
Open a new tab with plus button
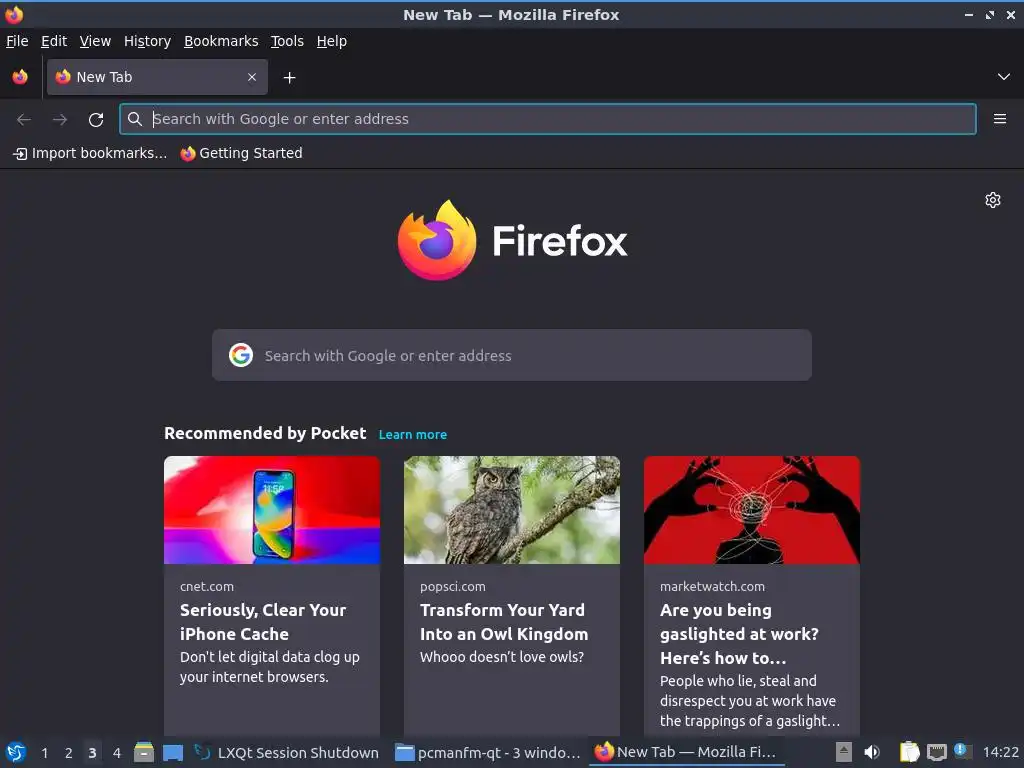click(x=289, y=78)
